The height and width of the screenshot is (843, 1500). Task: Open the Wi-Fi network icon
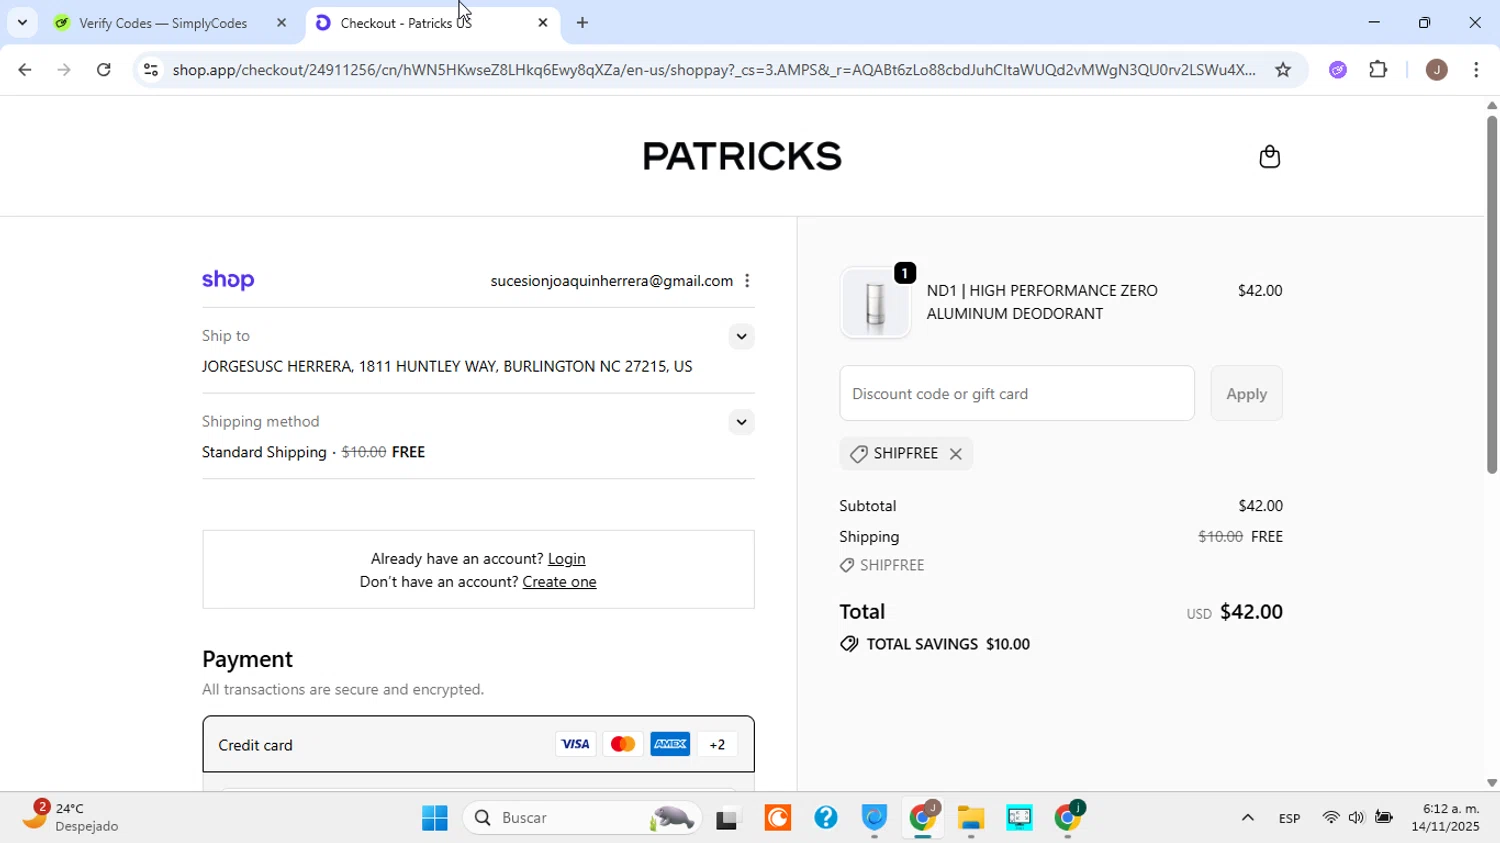pyautogui.click(x=1330, y=819)
